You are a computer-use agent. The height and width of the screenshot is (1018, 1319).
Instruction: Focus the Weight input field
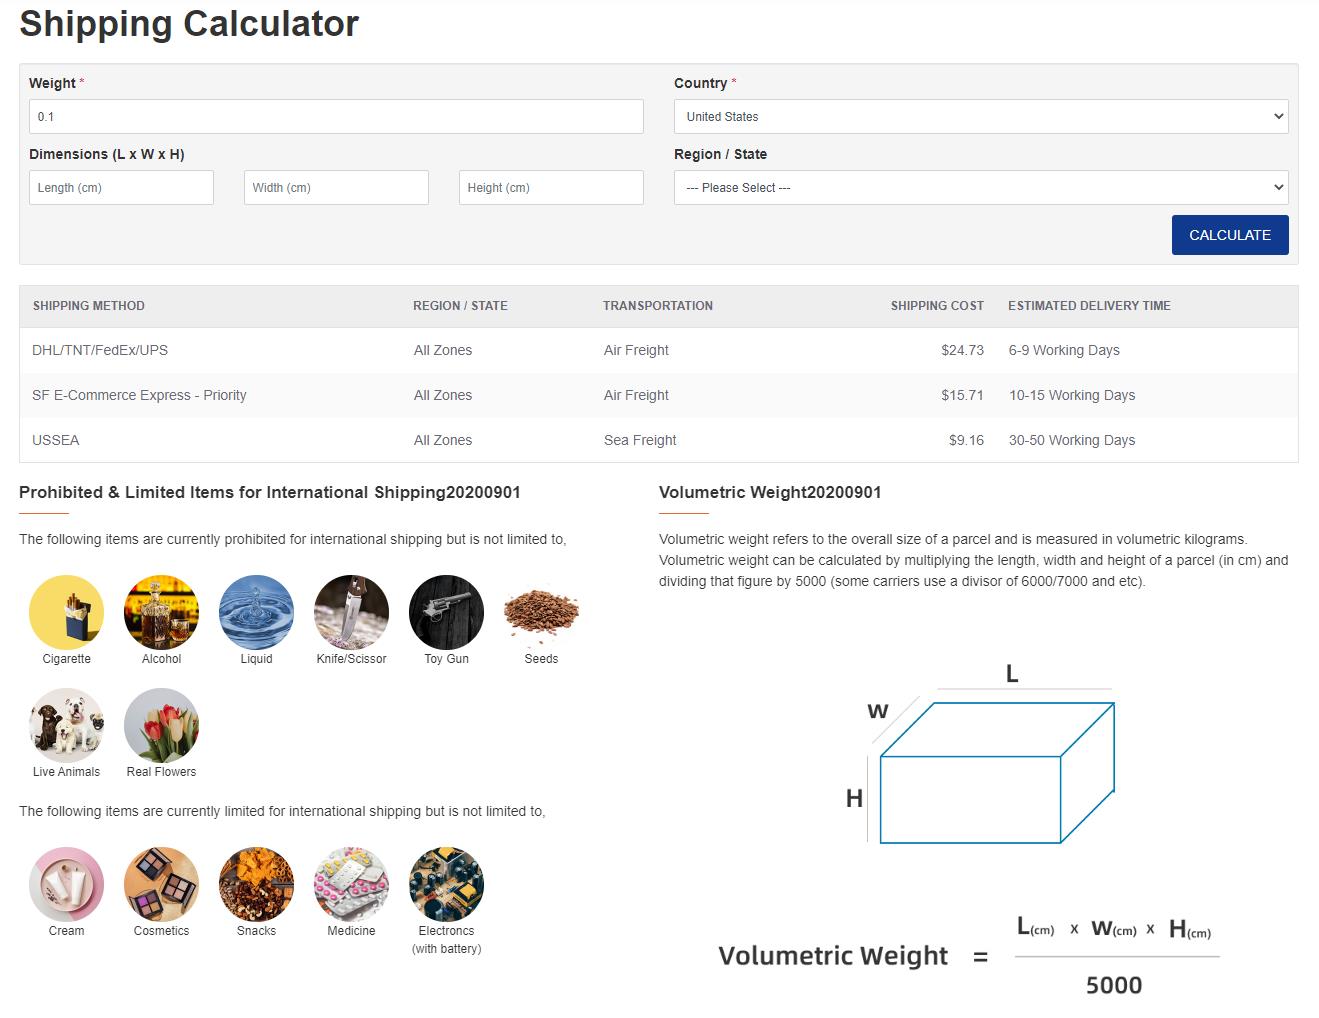click(336, 117)
